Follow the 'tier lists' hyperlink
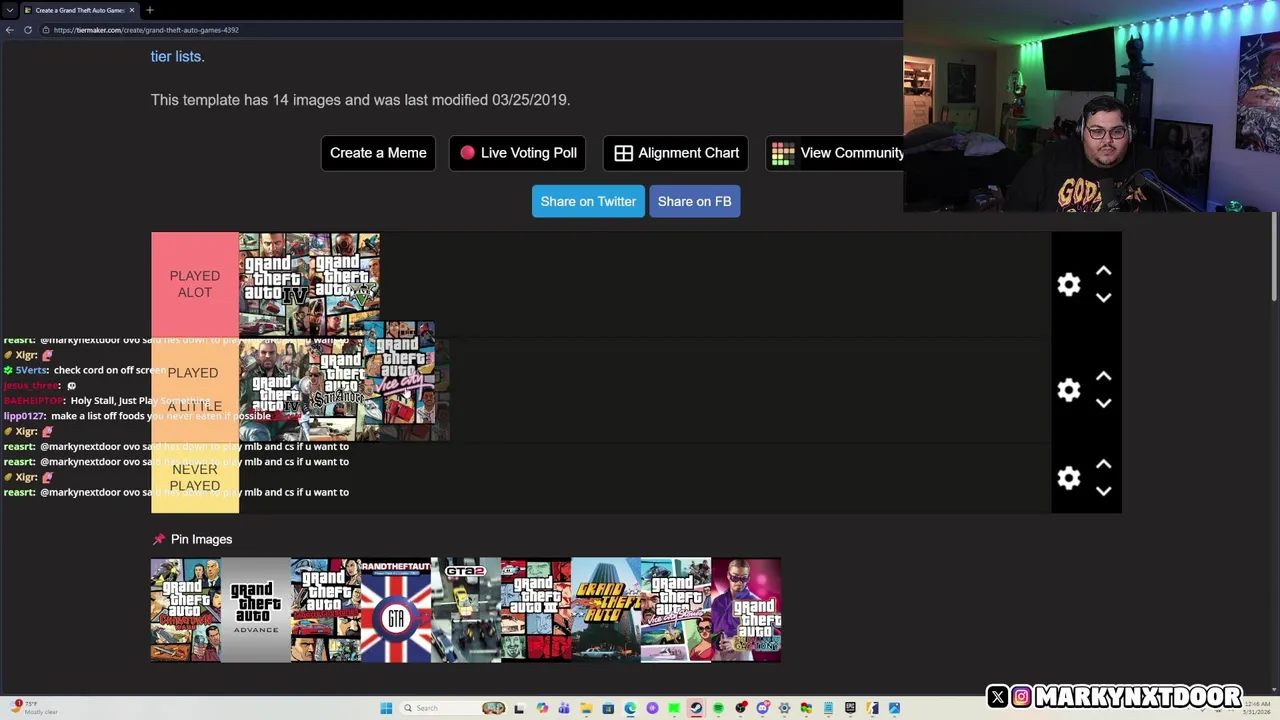The image size is (1280, 720). click(176, 56)
